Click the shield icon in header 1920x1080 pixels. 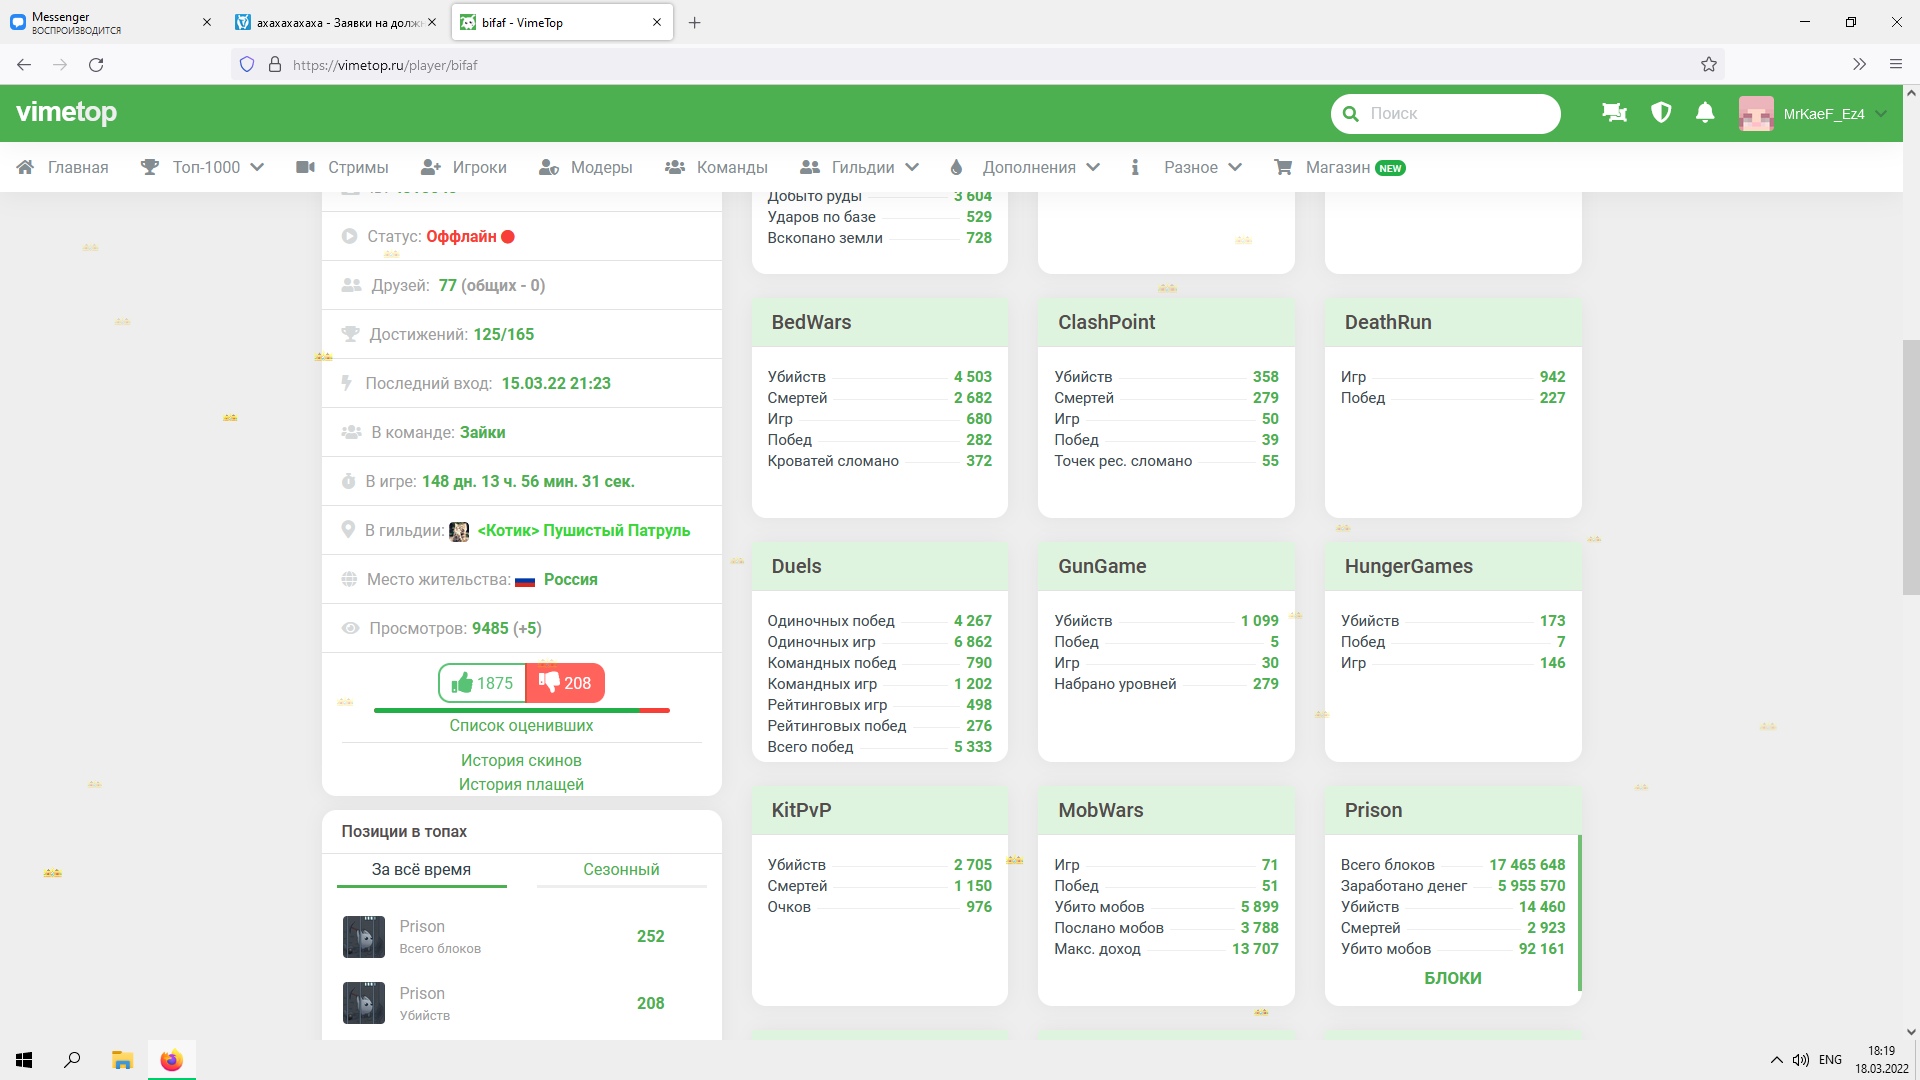pos(1661,113)
